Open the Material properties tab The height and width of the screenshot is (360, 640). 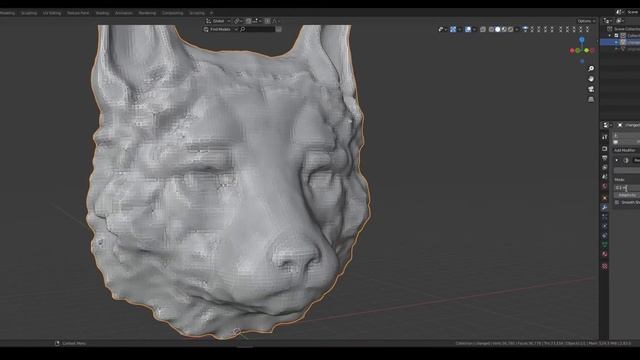pos(605,253)
